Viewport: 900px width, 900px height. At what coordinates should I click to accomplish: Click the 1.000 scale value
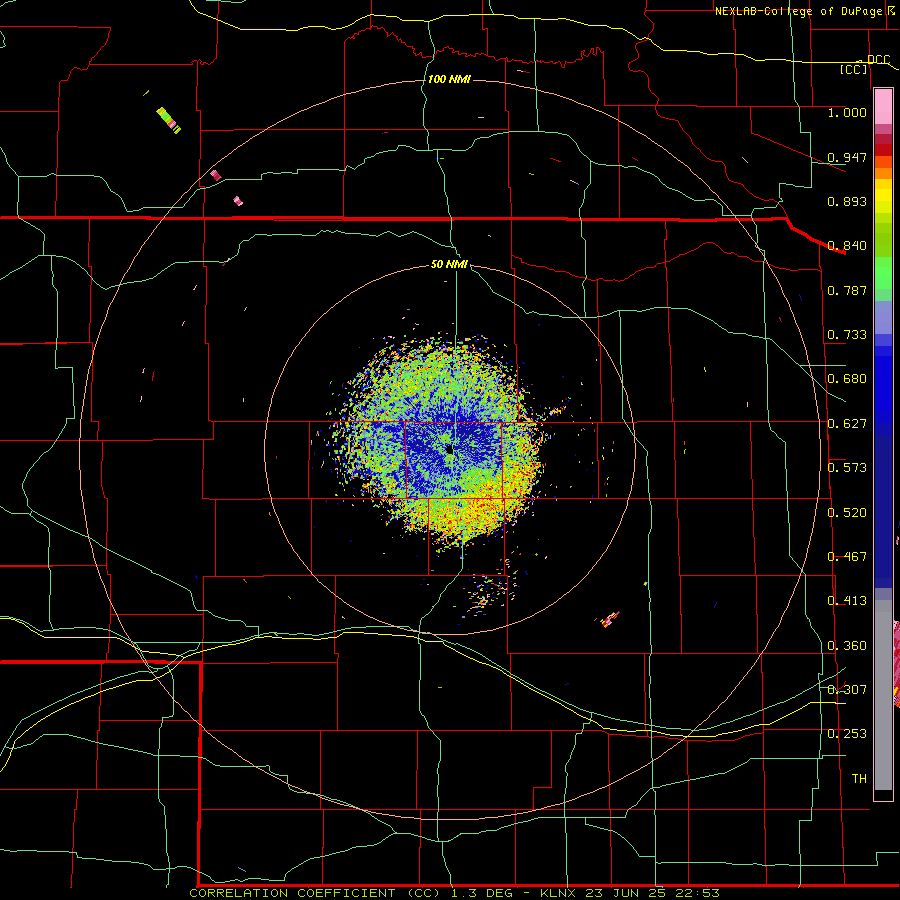[847, 112]
